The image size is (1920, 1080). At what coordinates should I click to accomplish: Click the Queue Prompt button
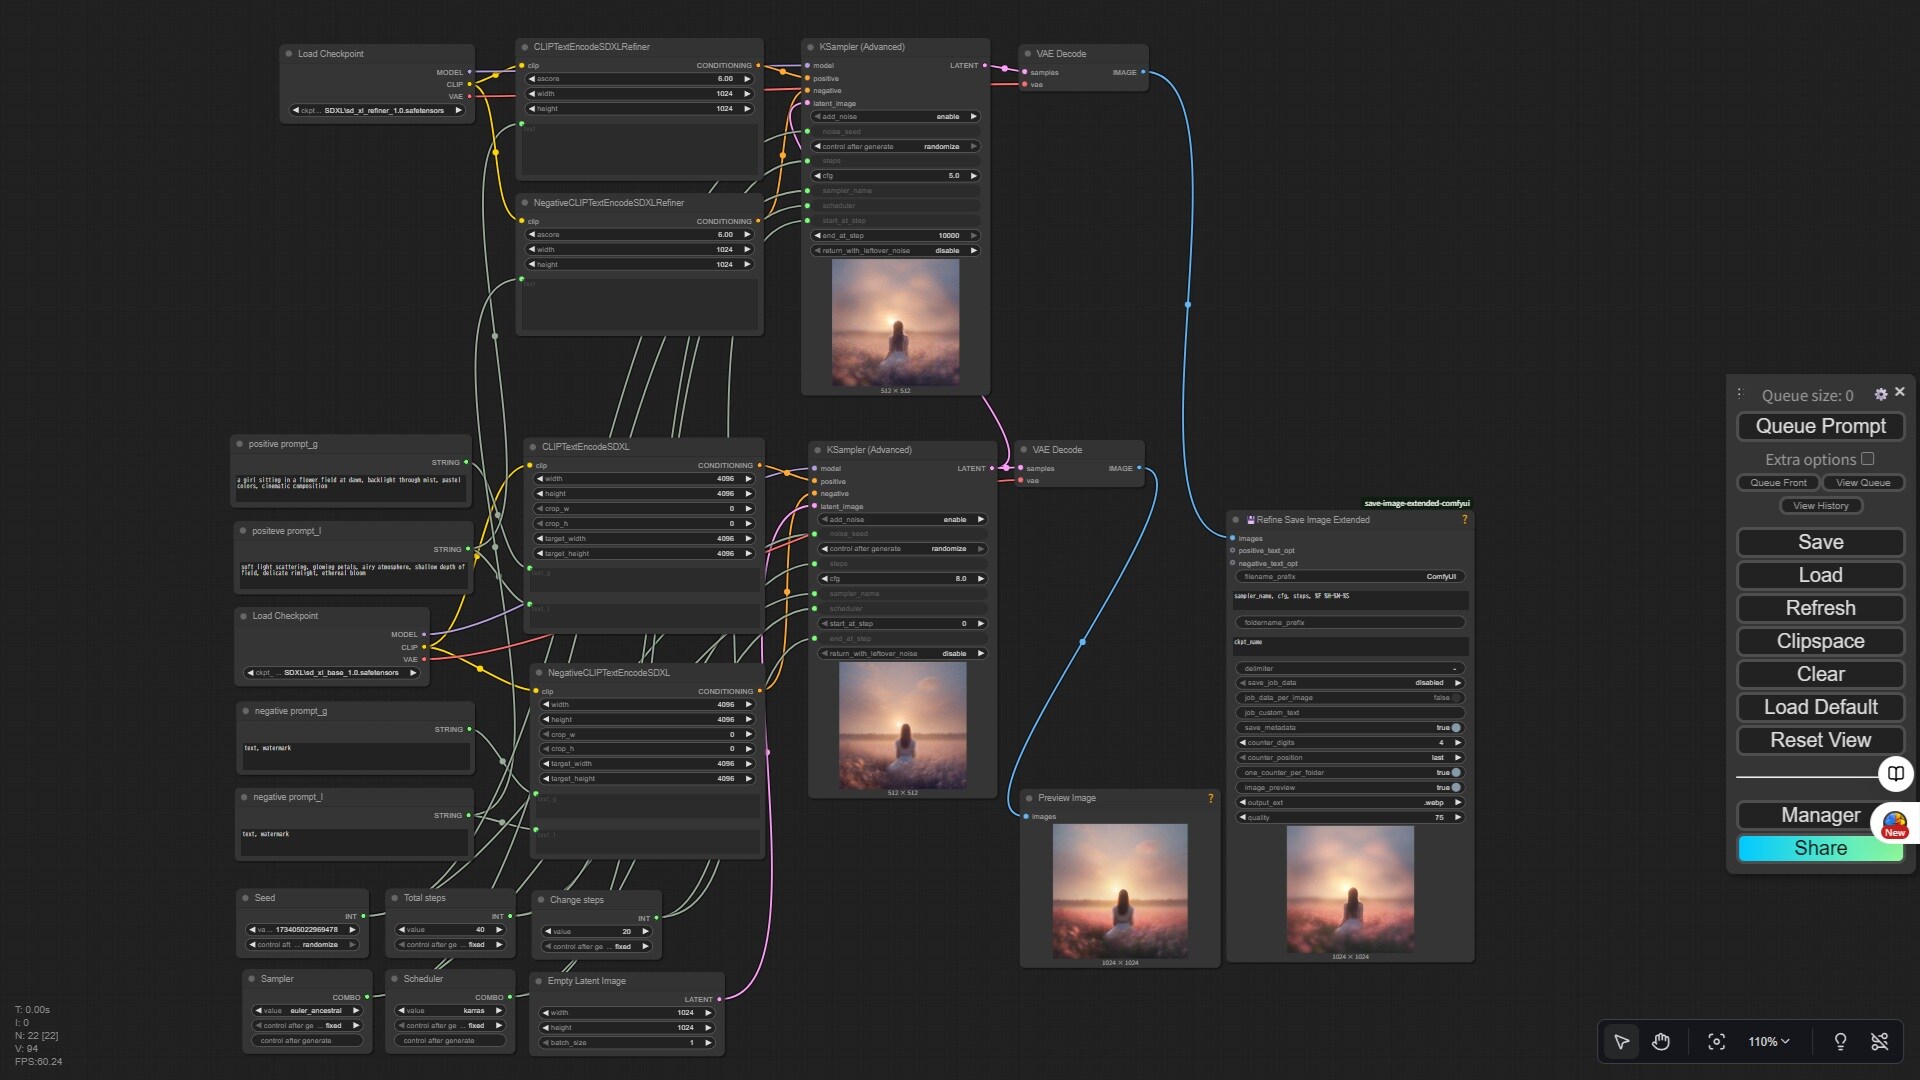1820,426
